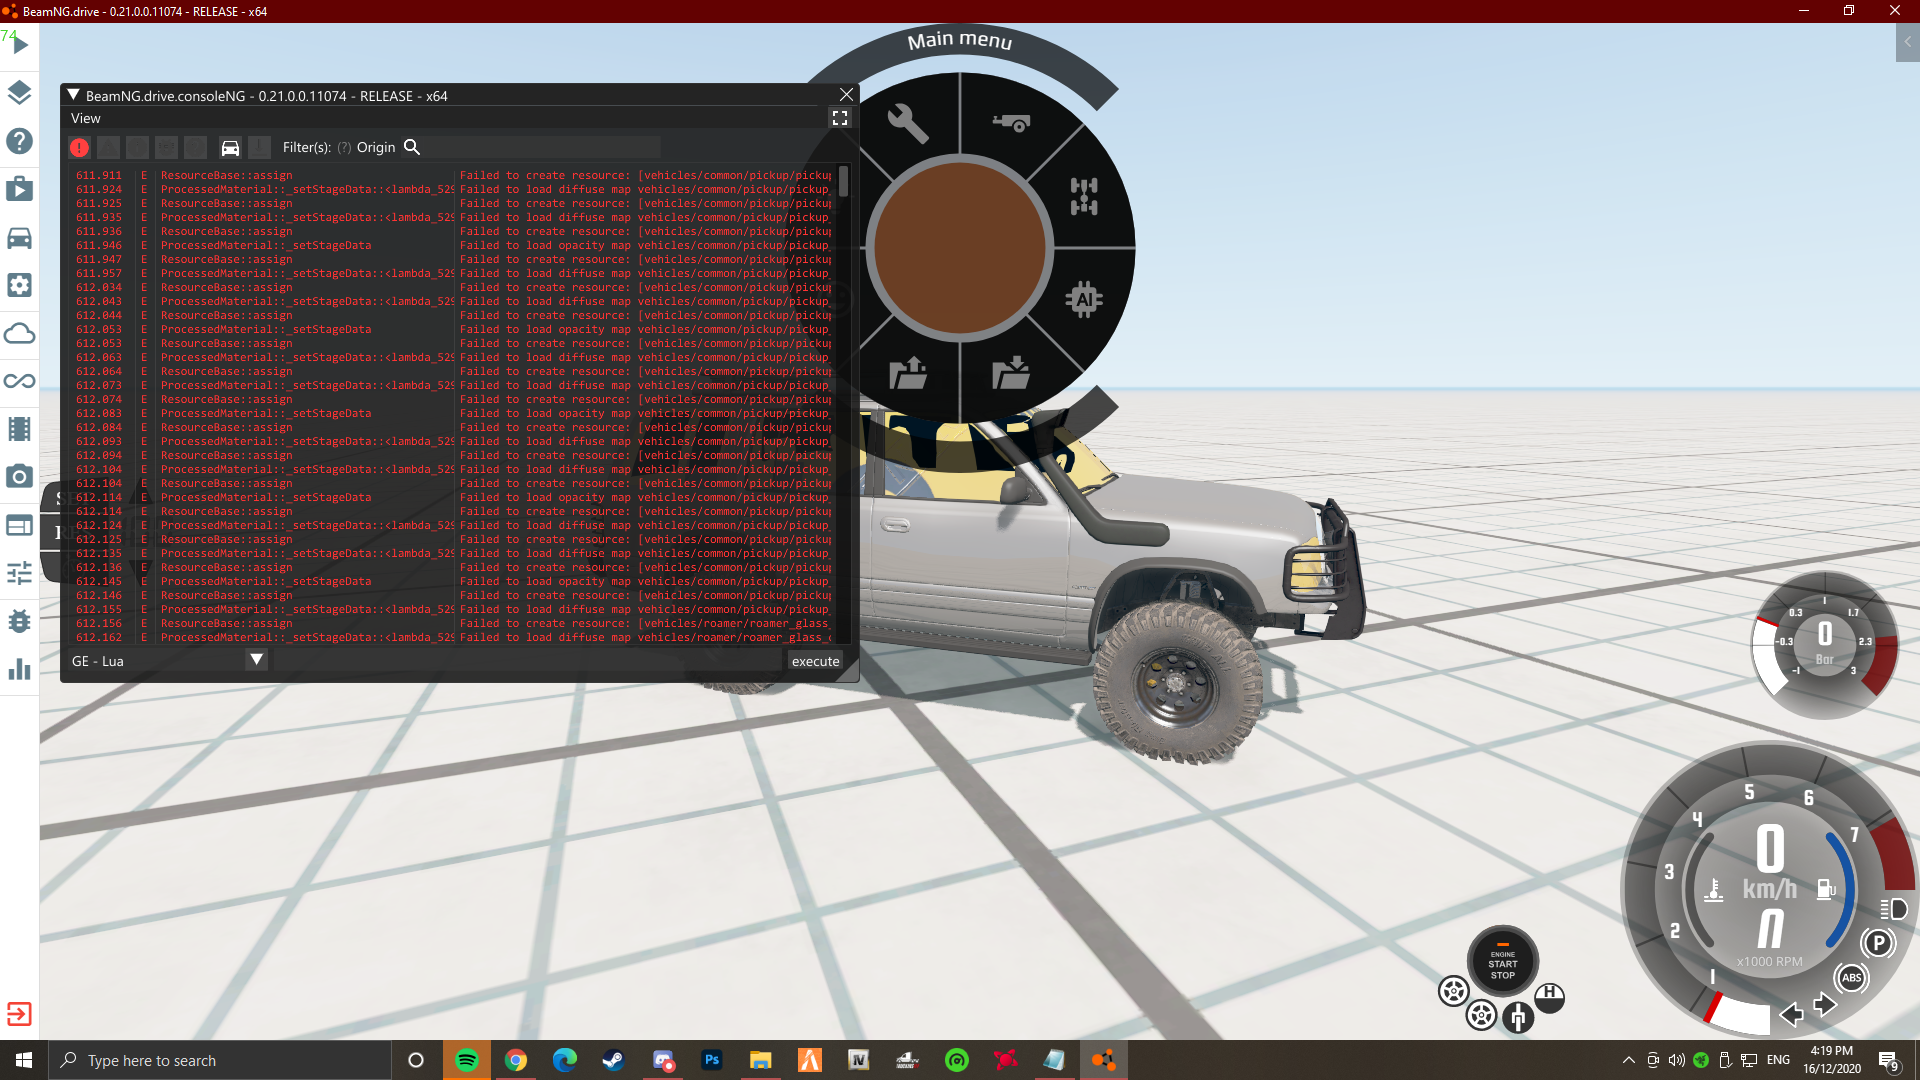1920x1080 pixels.
Task: Click the right turn signal arrow
Action: pyautogui.click(x=1826, y=1005)
